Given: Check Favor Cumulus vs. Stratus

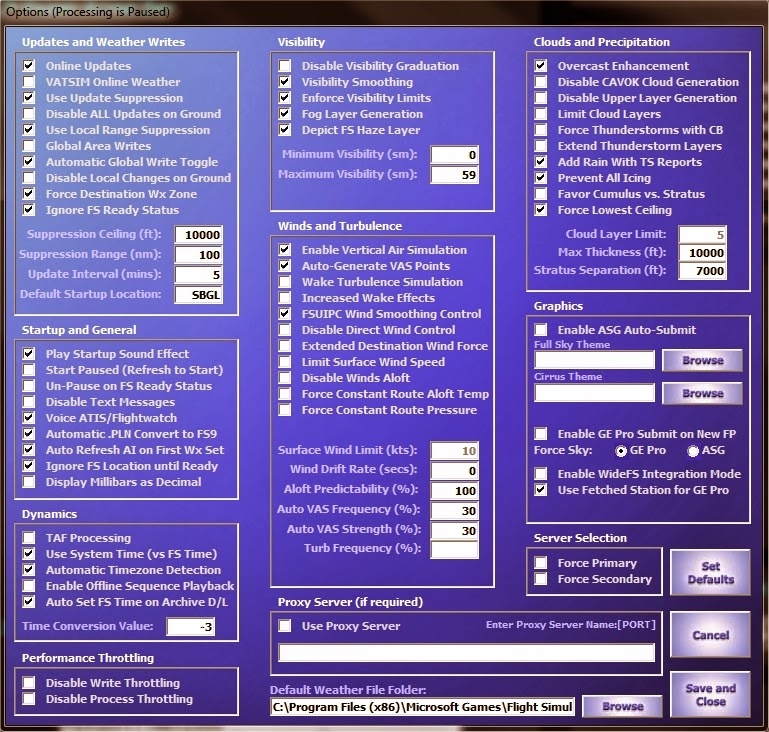Looking at the screenshot, I should (x=540, y=194).
